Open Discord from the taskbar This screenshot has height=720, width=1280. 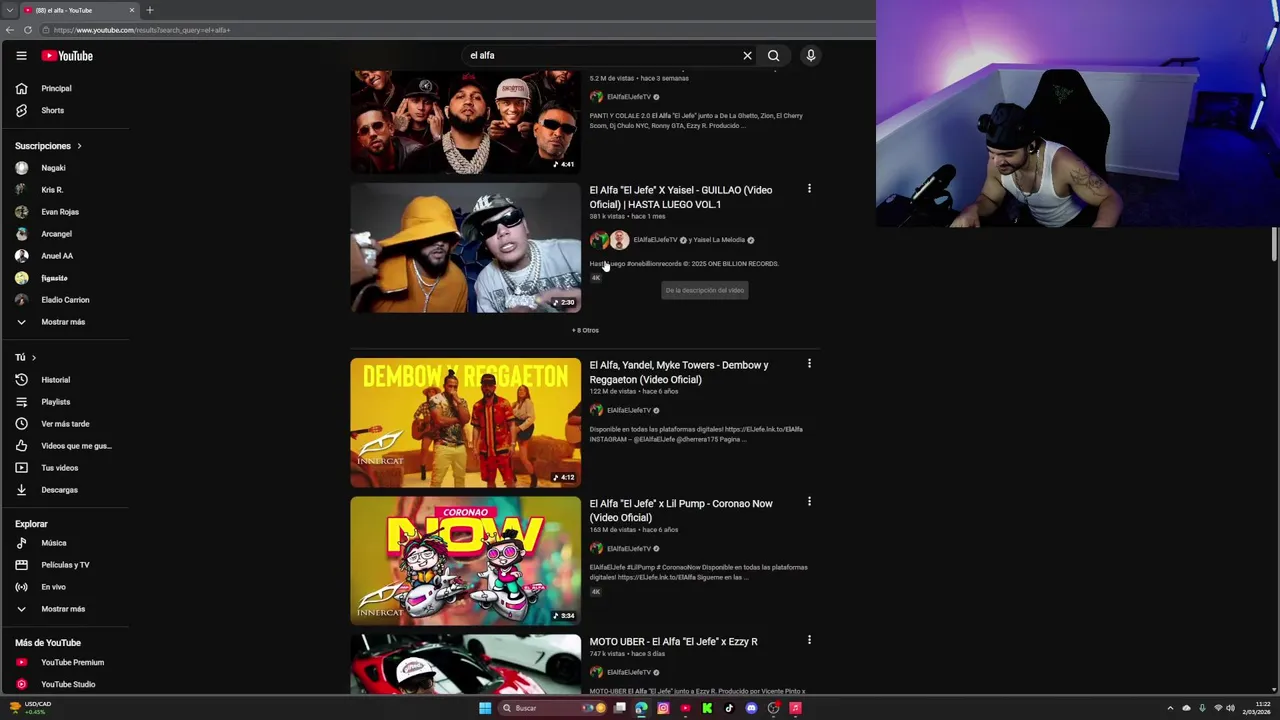[x=751, y=708]
